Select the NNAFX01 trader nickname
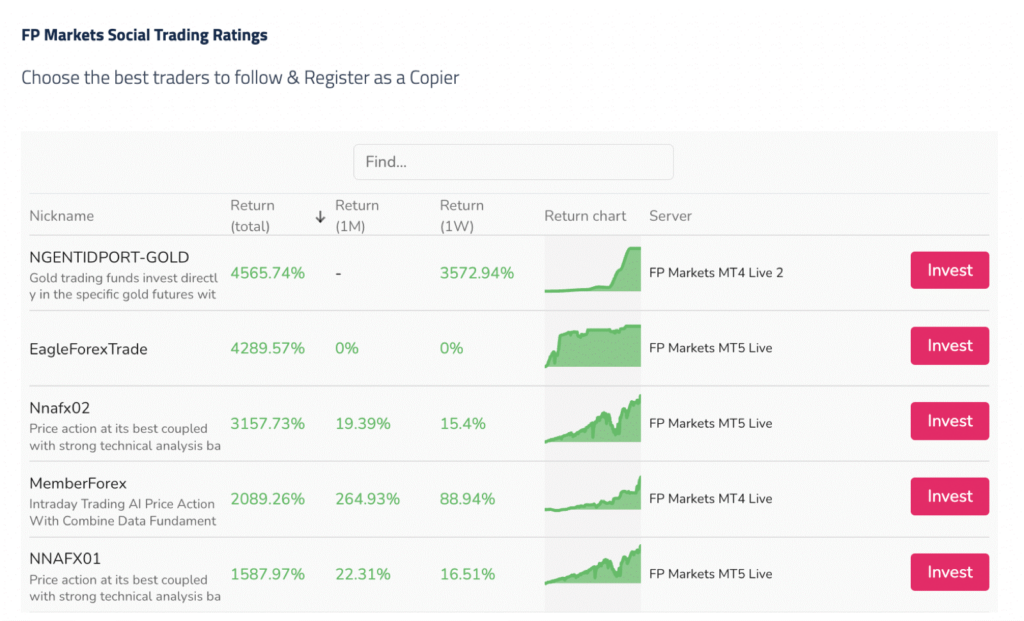1024x621 pixels. pyautogui.click(x=65, y=559)
